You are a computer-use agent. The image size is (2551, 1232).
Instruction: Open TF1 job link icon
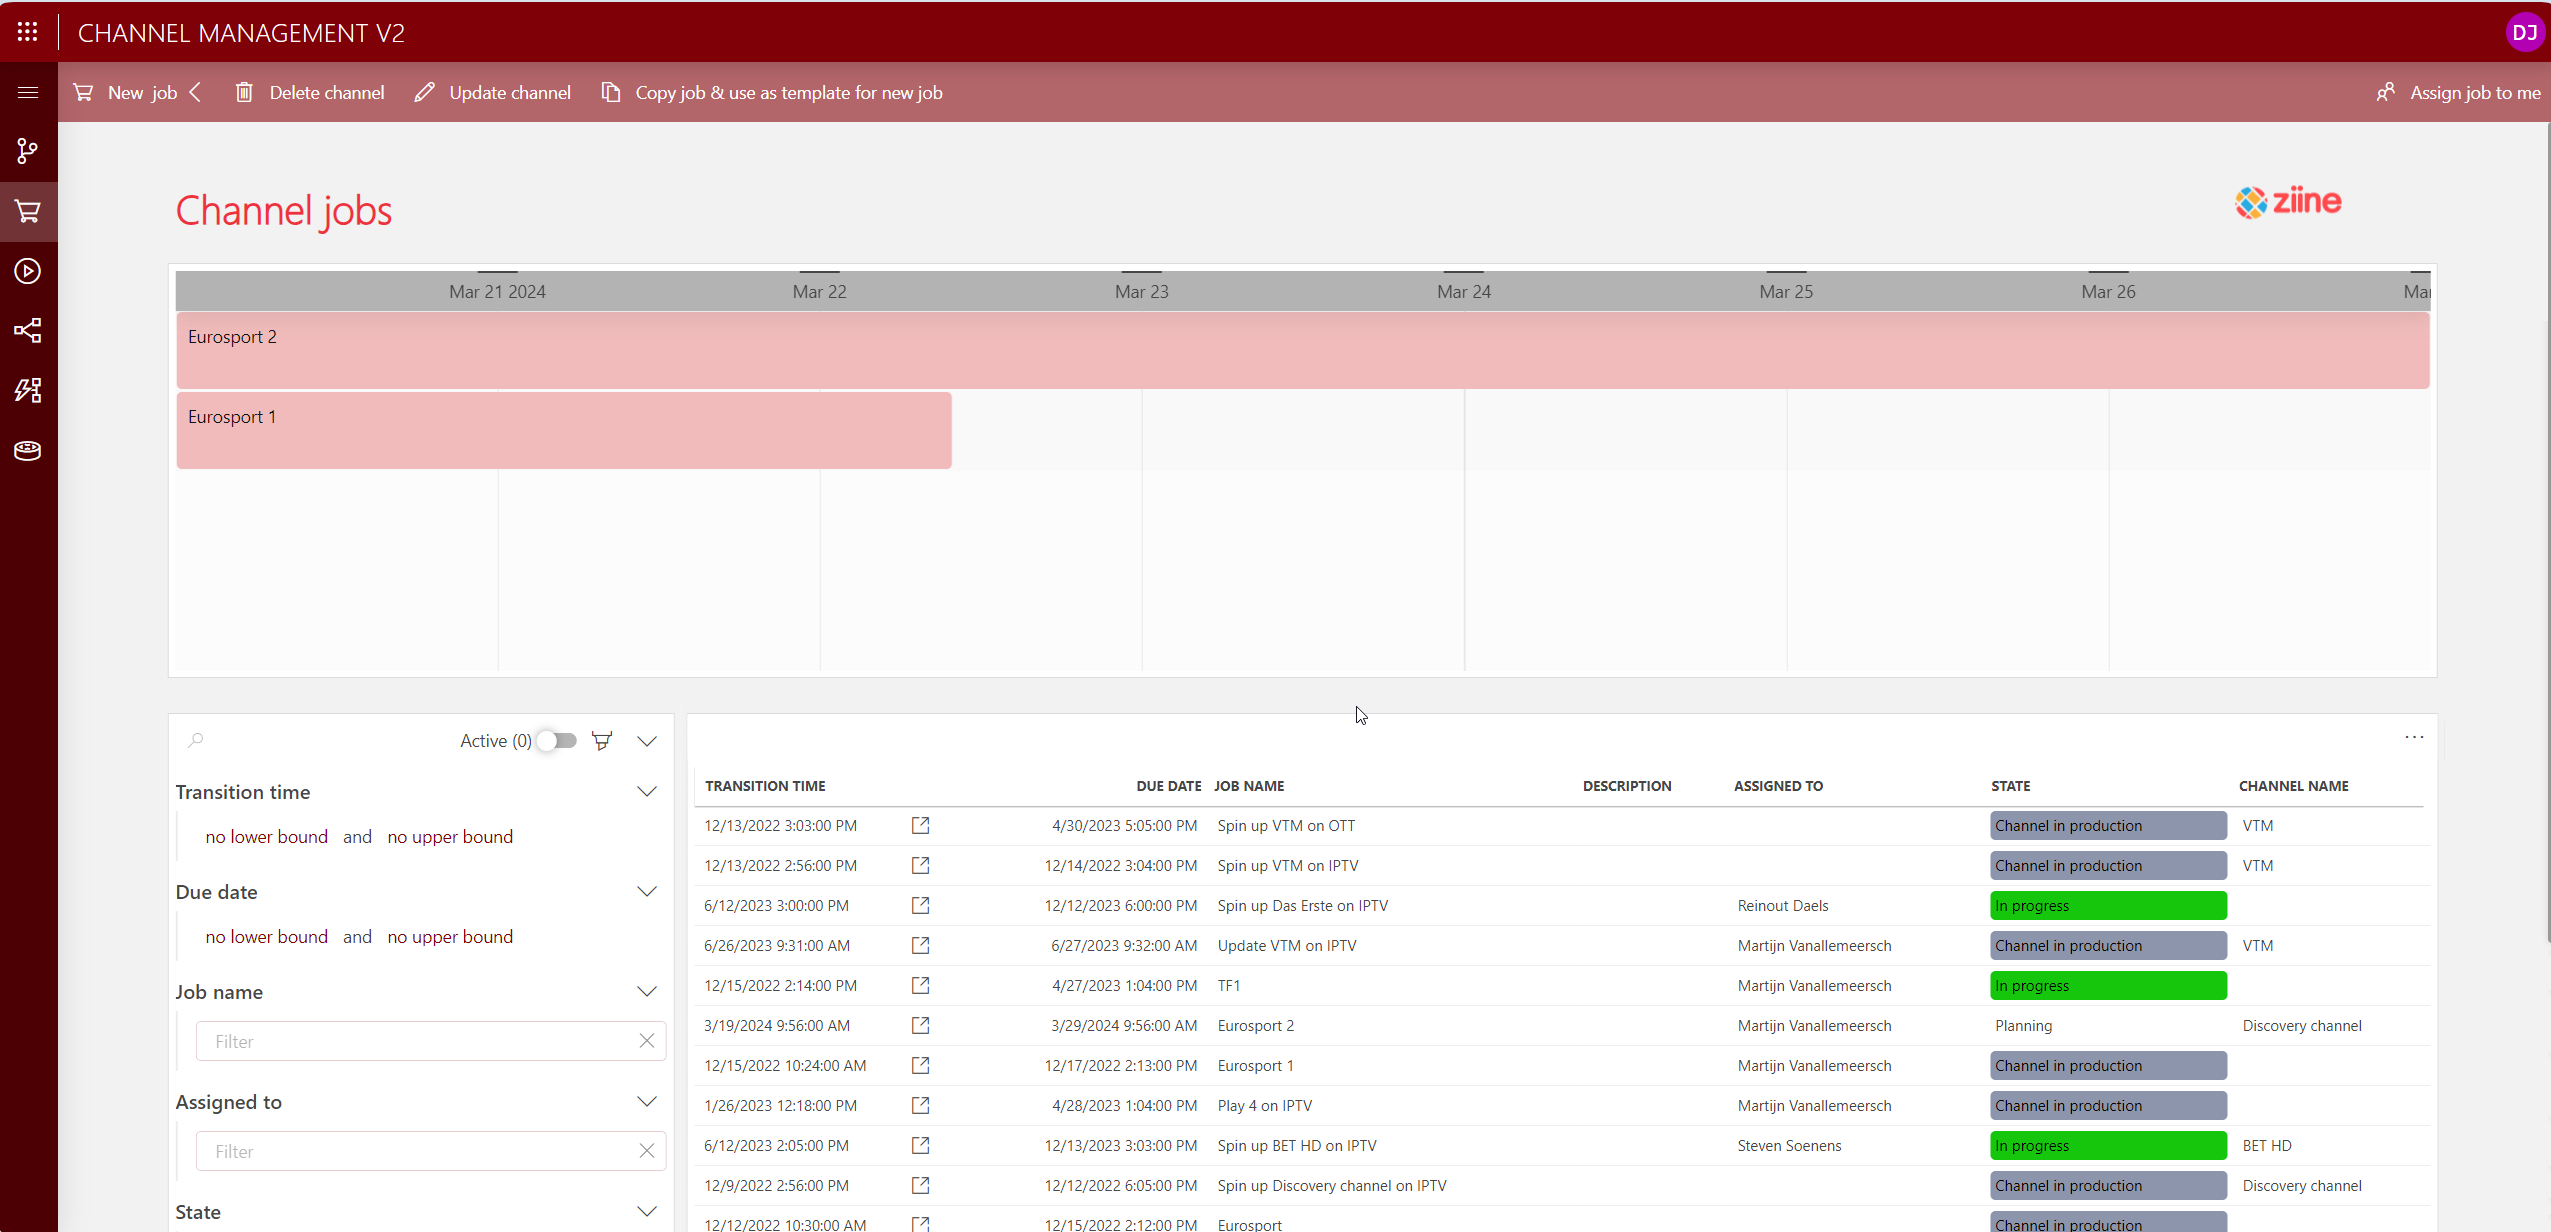[x=920, y=985]
